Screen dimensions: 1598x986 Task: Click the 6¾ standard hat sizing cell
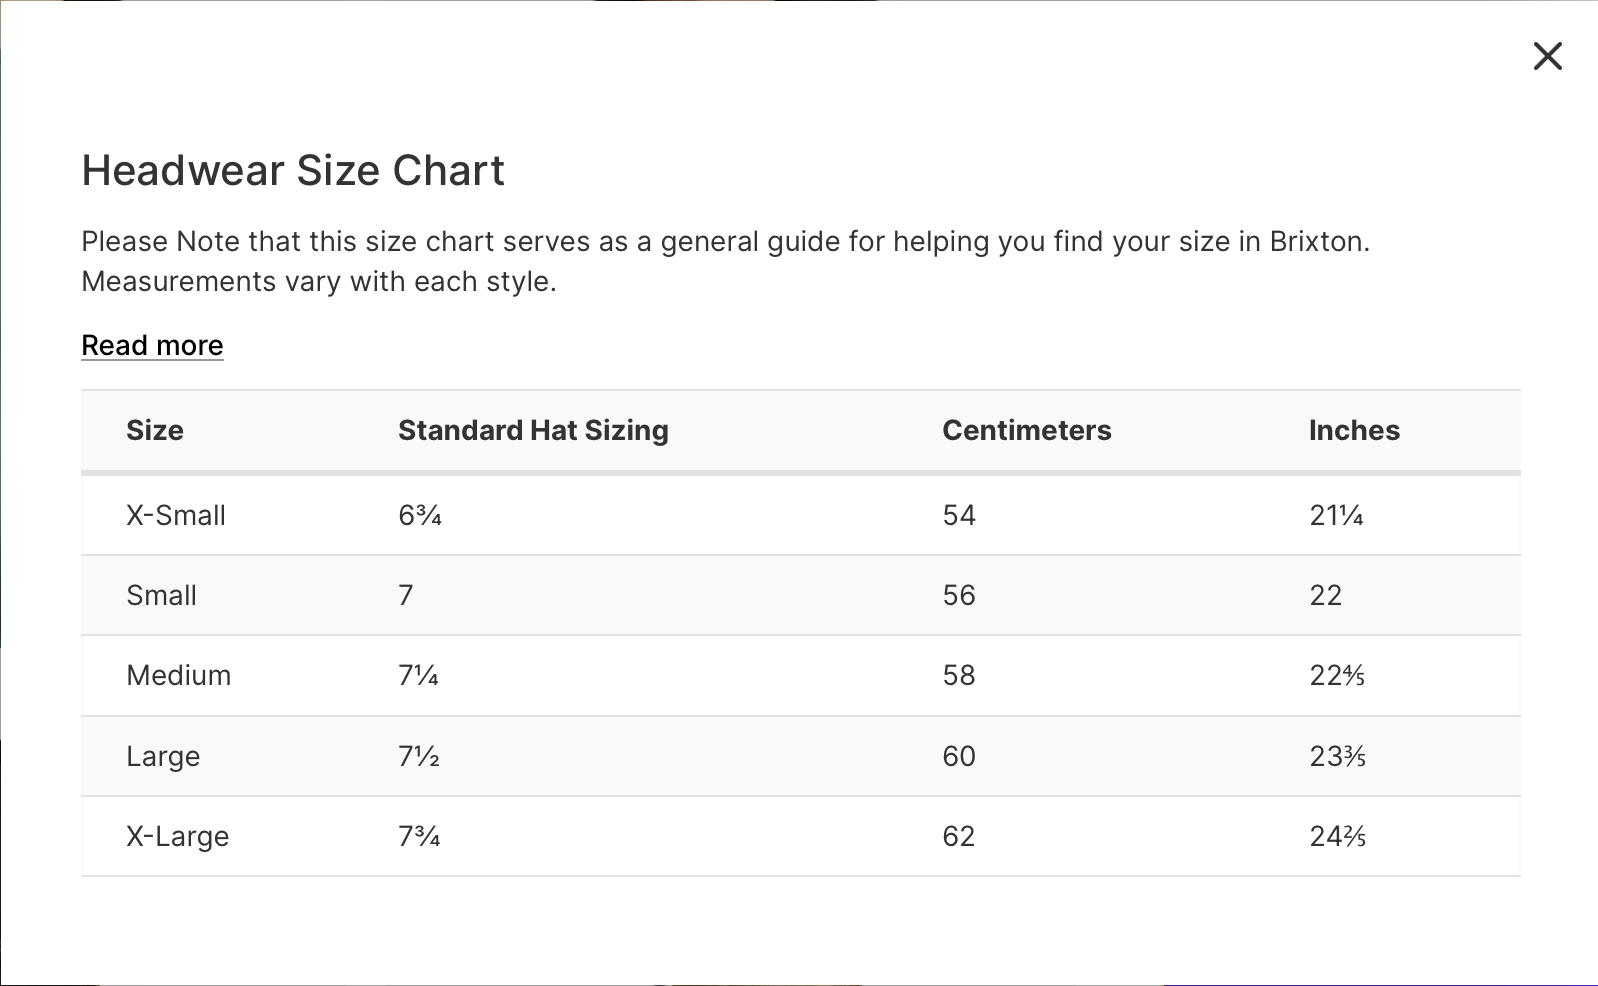420,515
